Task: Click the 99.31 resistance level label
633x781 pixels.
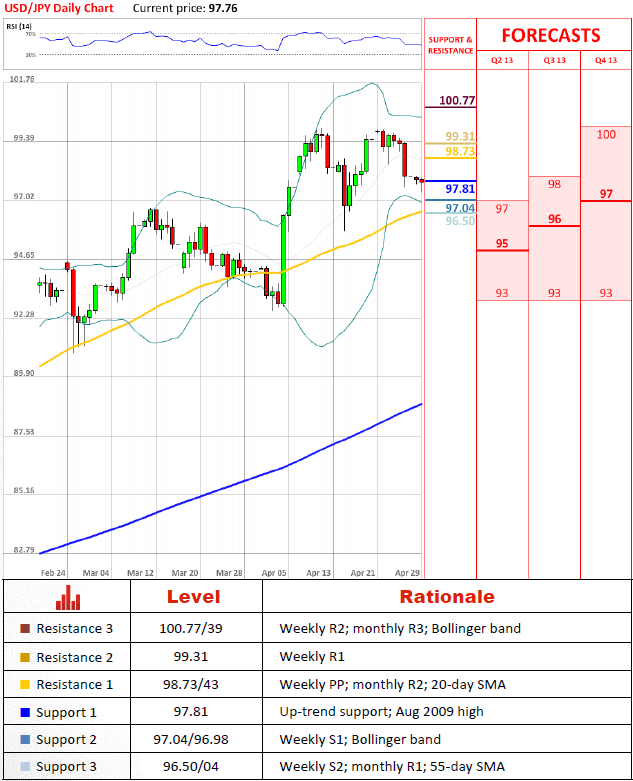Action: [x=460, y=136]
